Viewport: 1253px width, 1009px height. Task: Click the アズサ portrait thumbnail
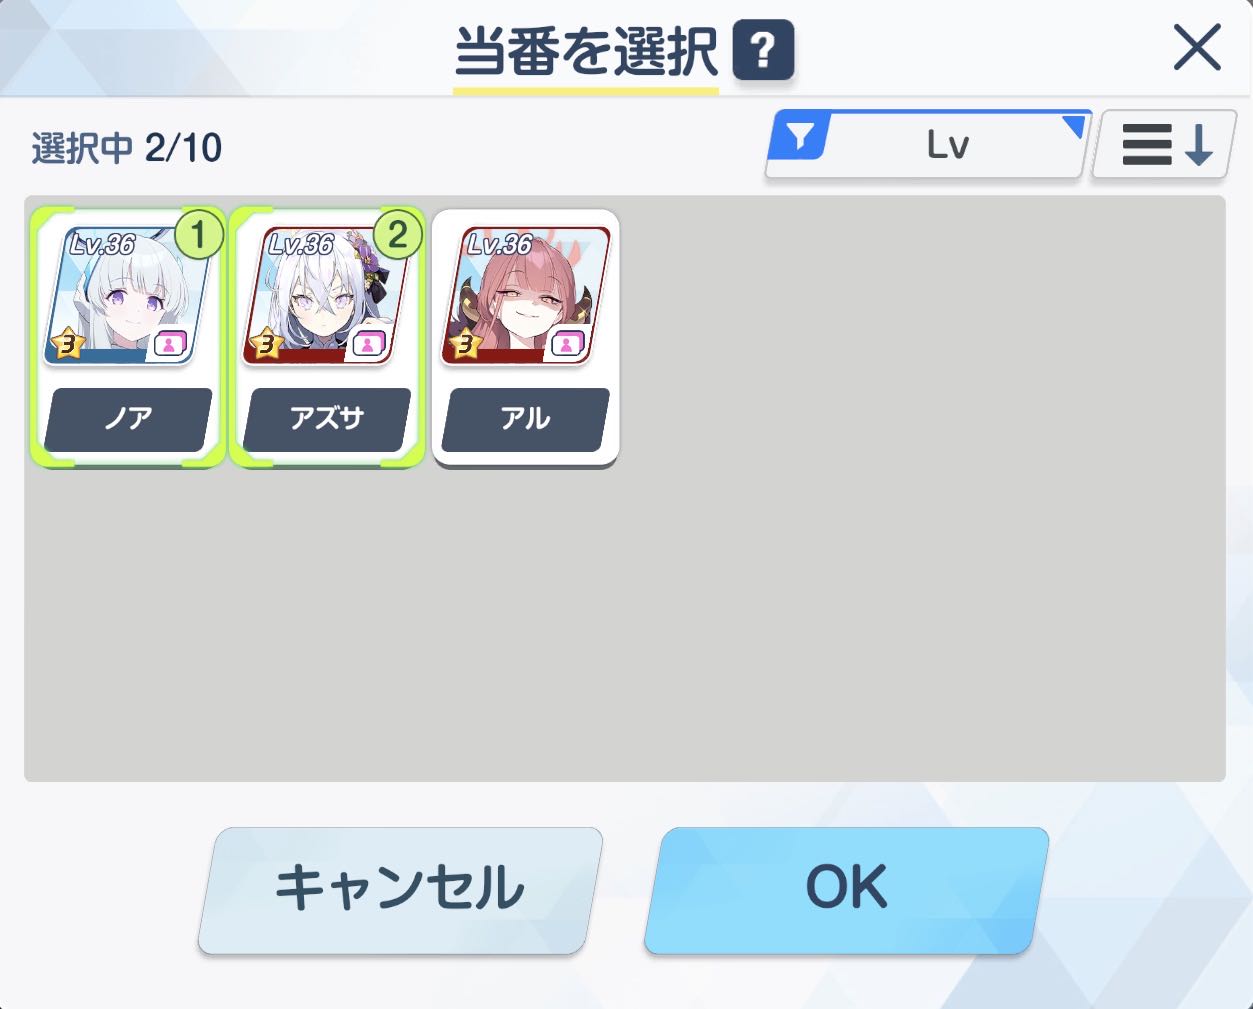click(327, 296)
